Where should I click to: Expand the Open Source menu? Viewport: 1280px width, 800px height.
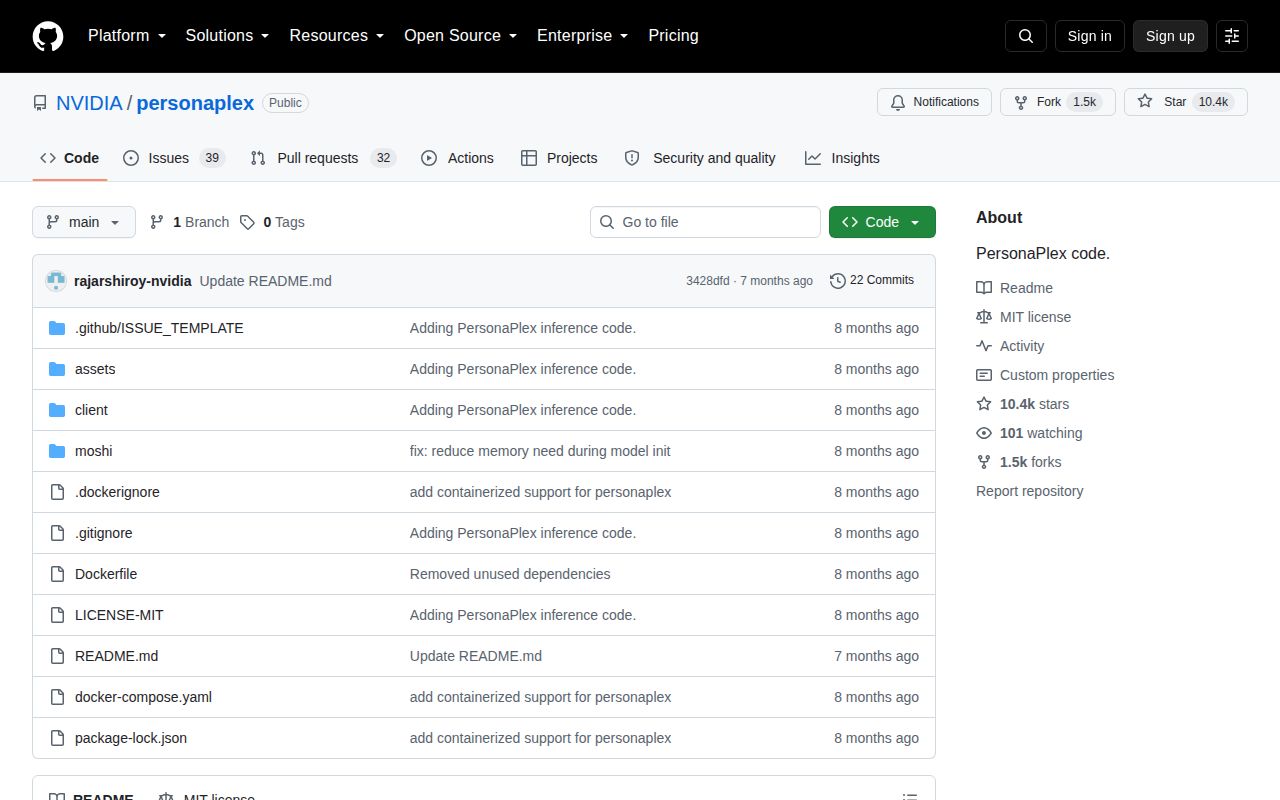point(460,36)
